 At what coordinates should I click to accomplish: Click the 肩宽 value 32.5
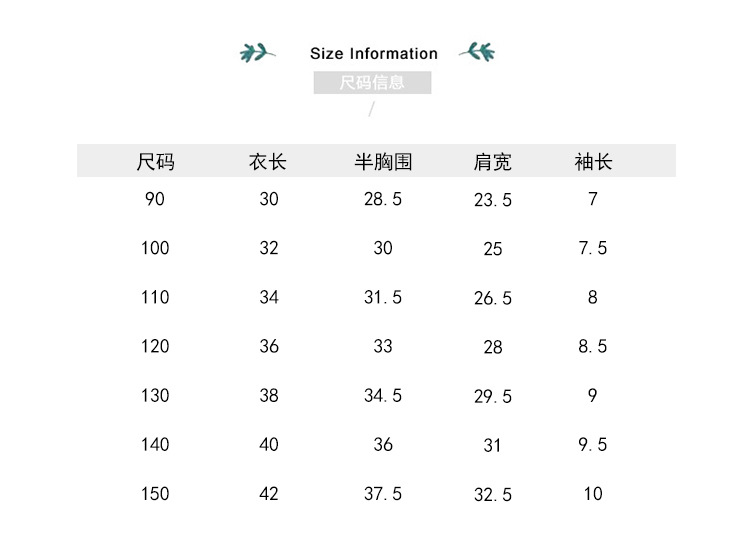pyautogui.click(x=492, y=494)
